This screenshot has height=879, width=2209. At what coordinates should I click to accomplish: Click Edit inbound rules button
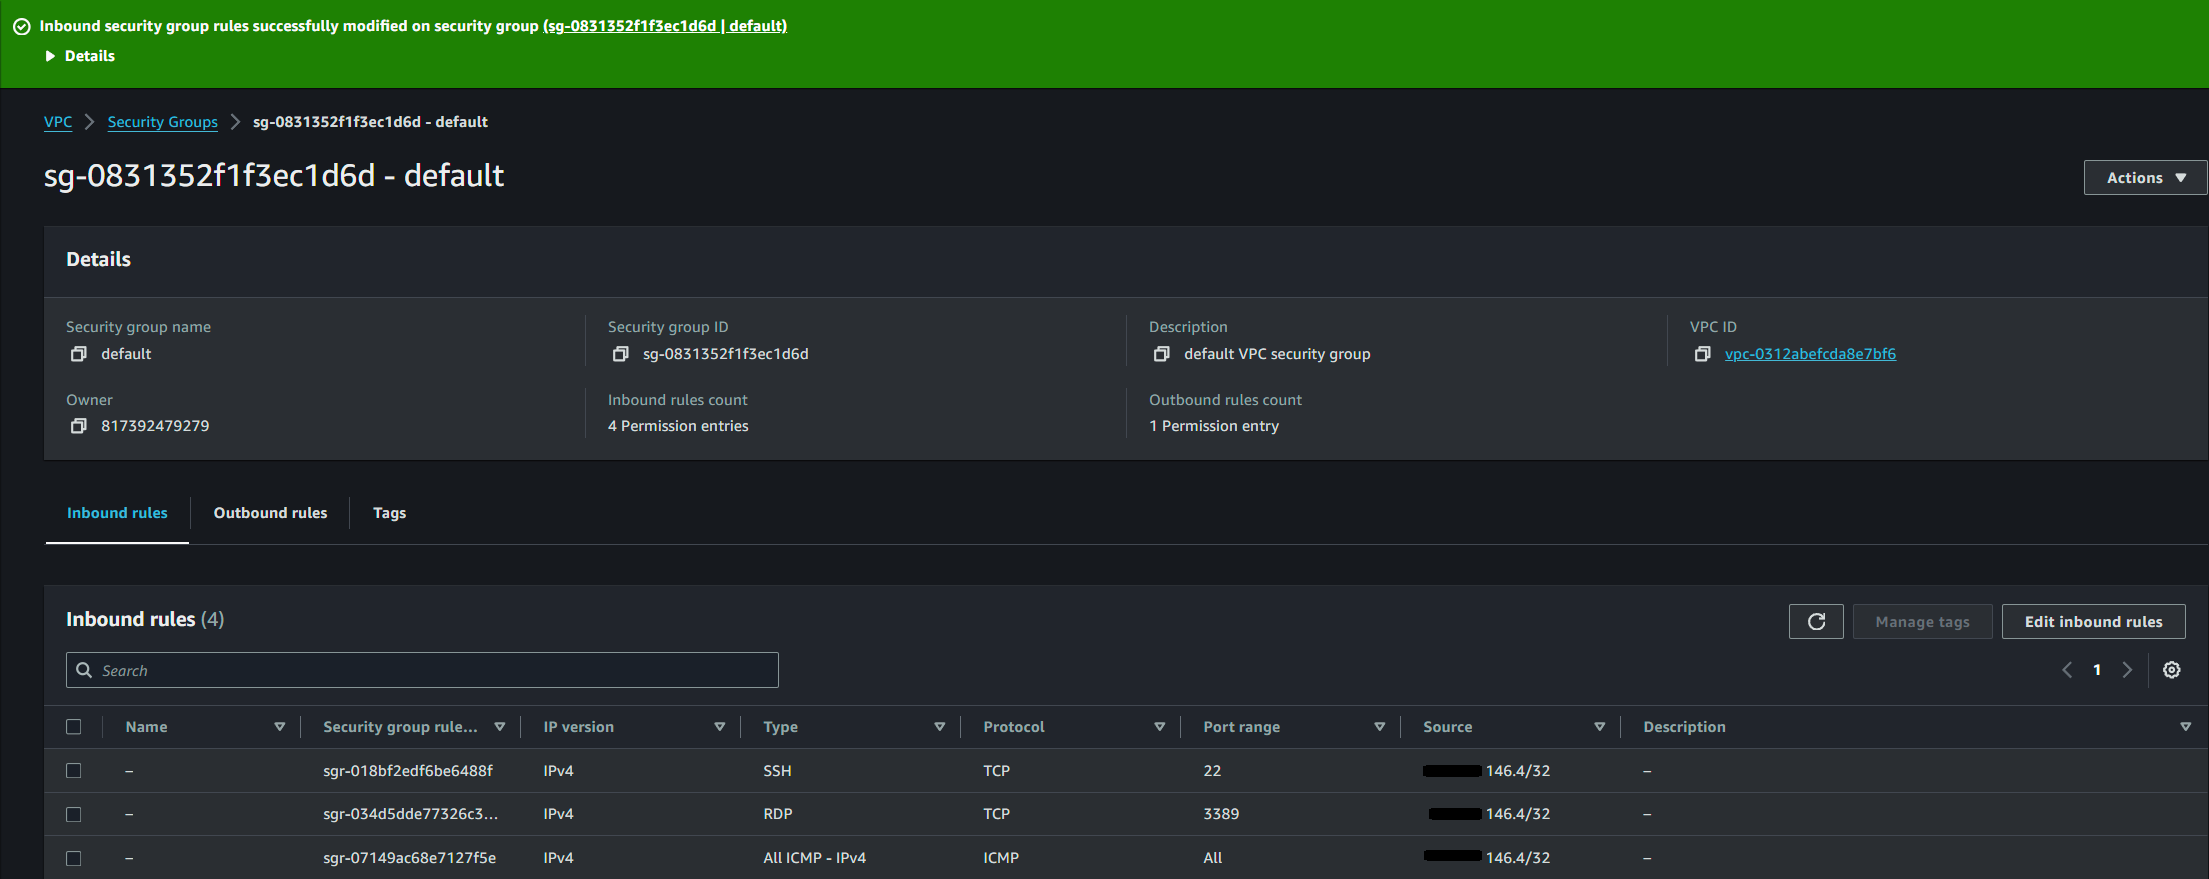click(2093, 622)
